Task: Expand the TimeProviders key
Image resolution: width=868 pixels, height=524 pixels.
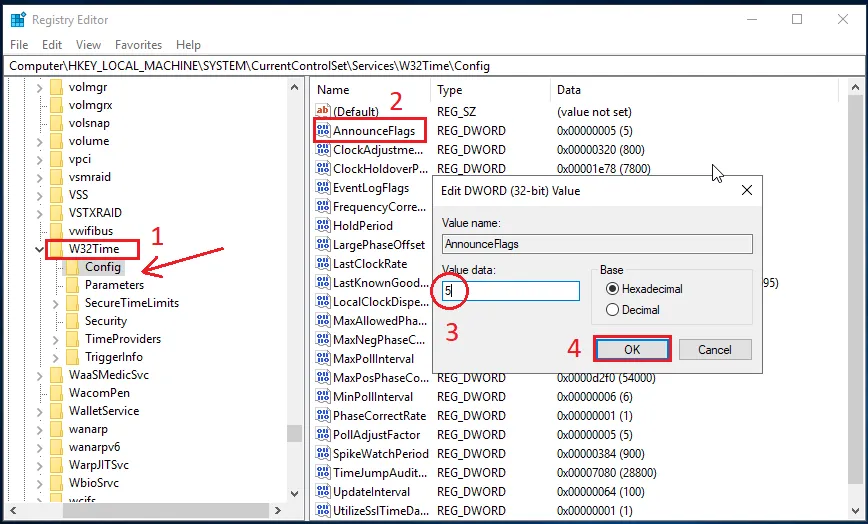Action: (x=55, y=339)
